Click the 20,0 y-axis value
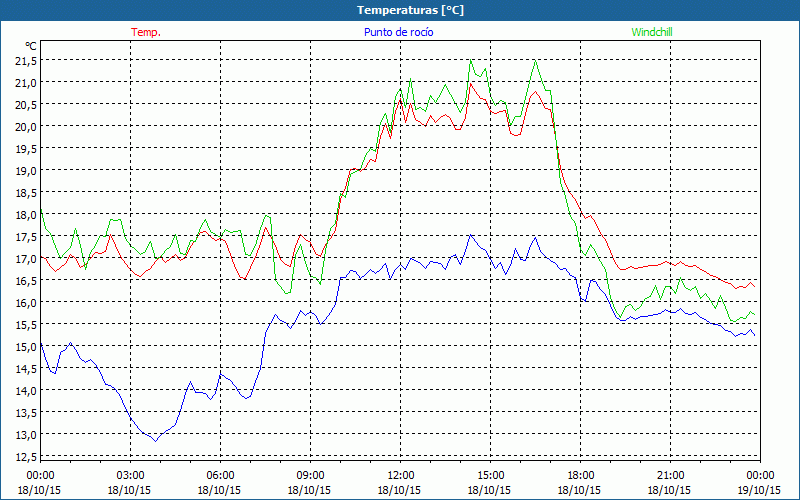The height and width of the screenshot is (500, 800). click(x=26, y=127)
